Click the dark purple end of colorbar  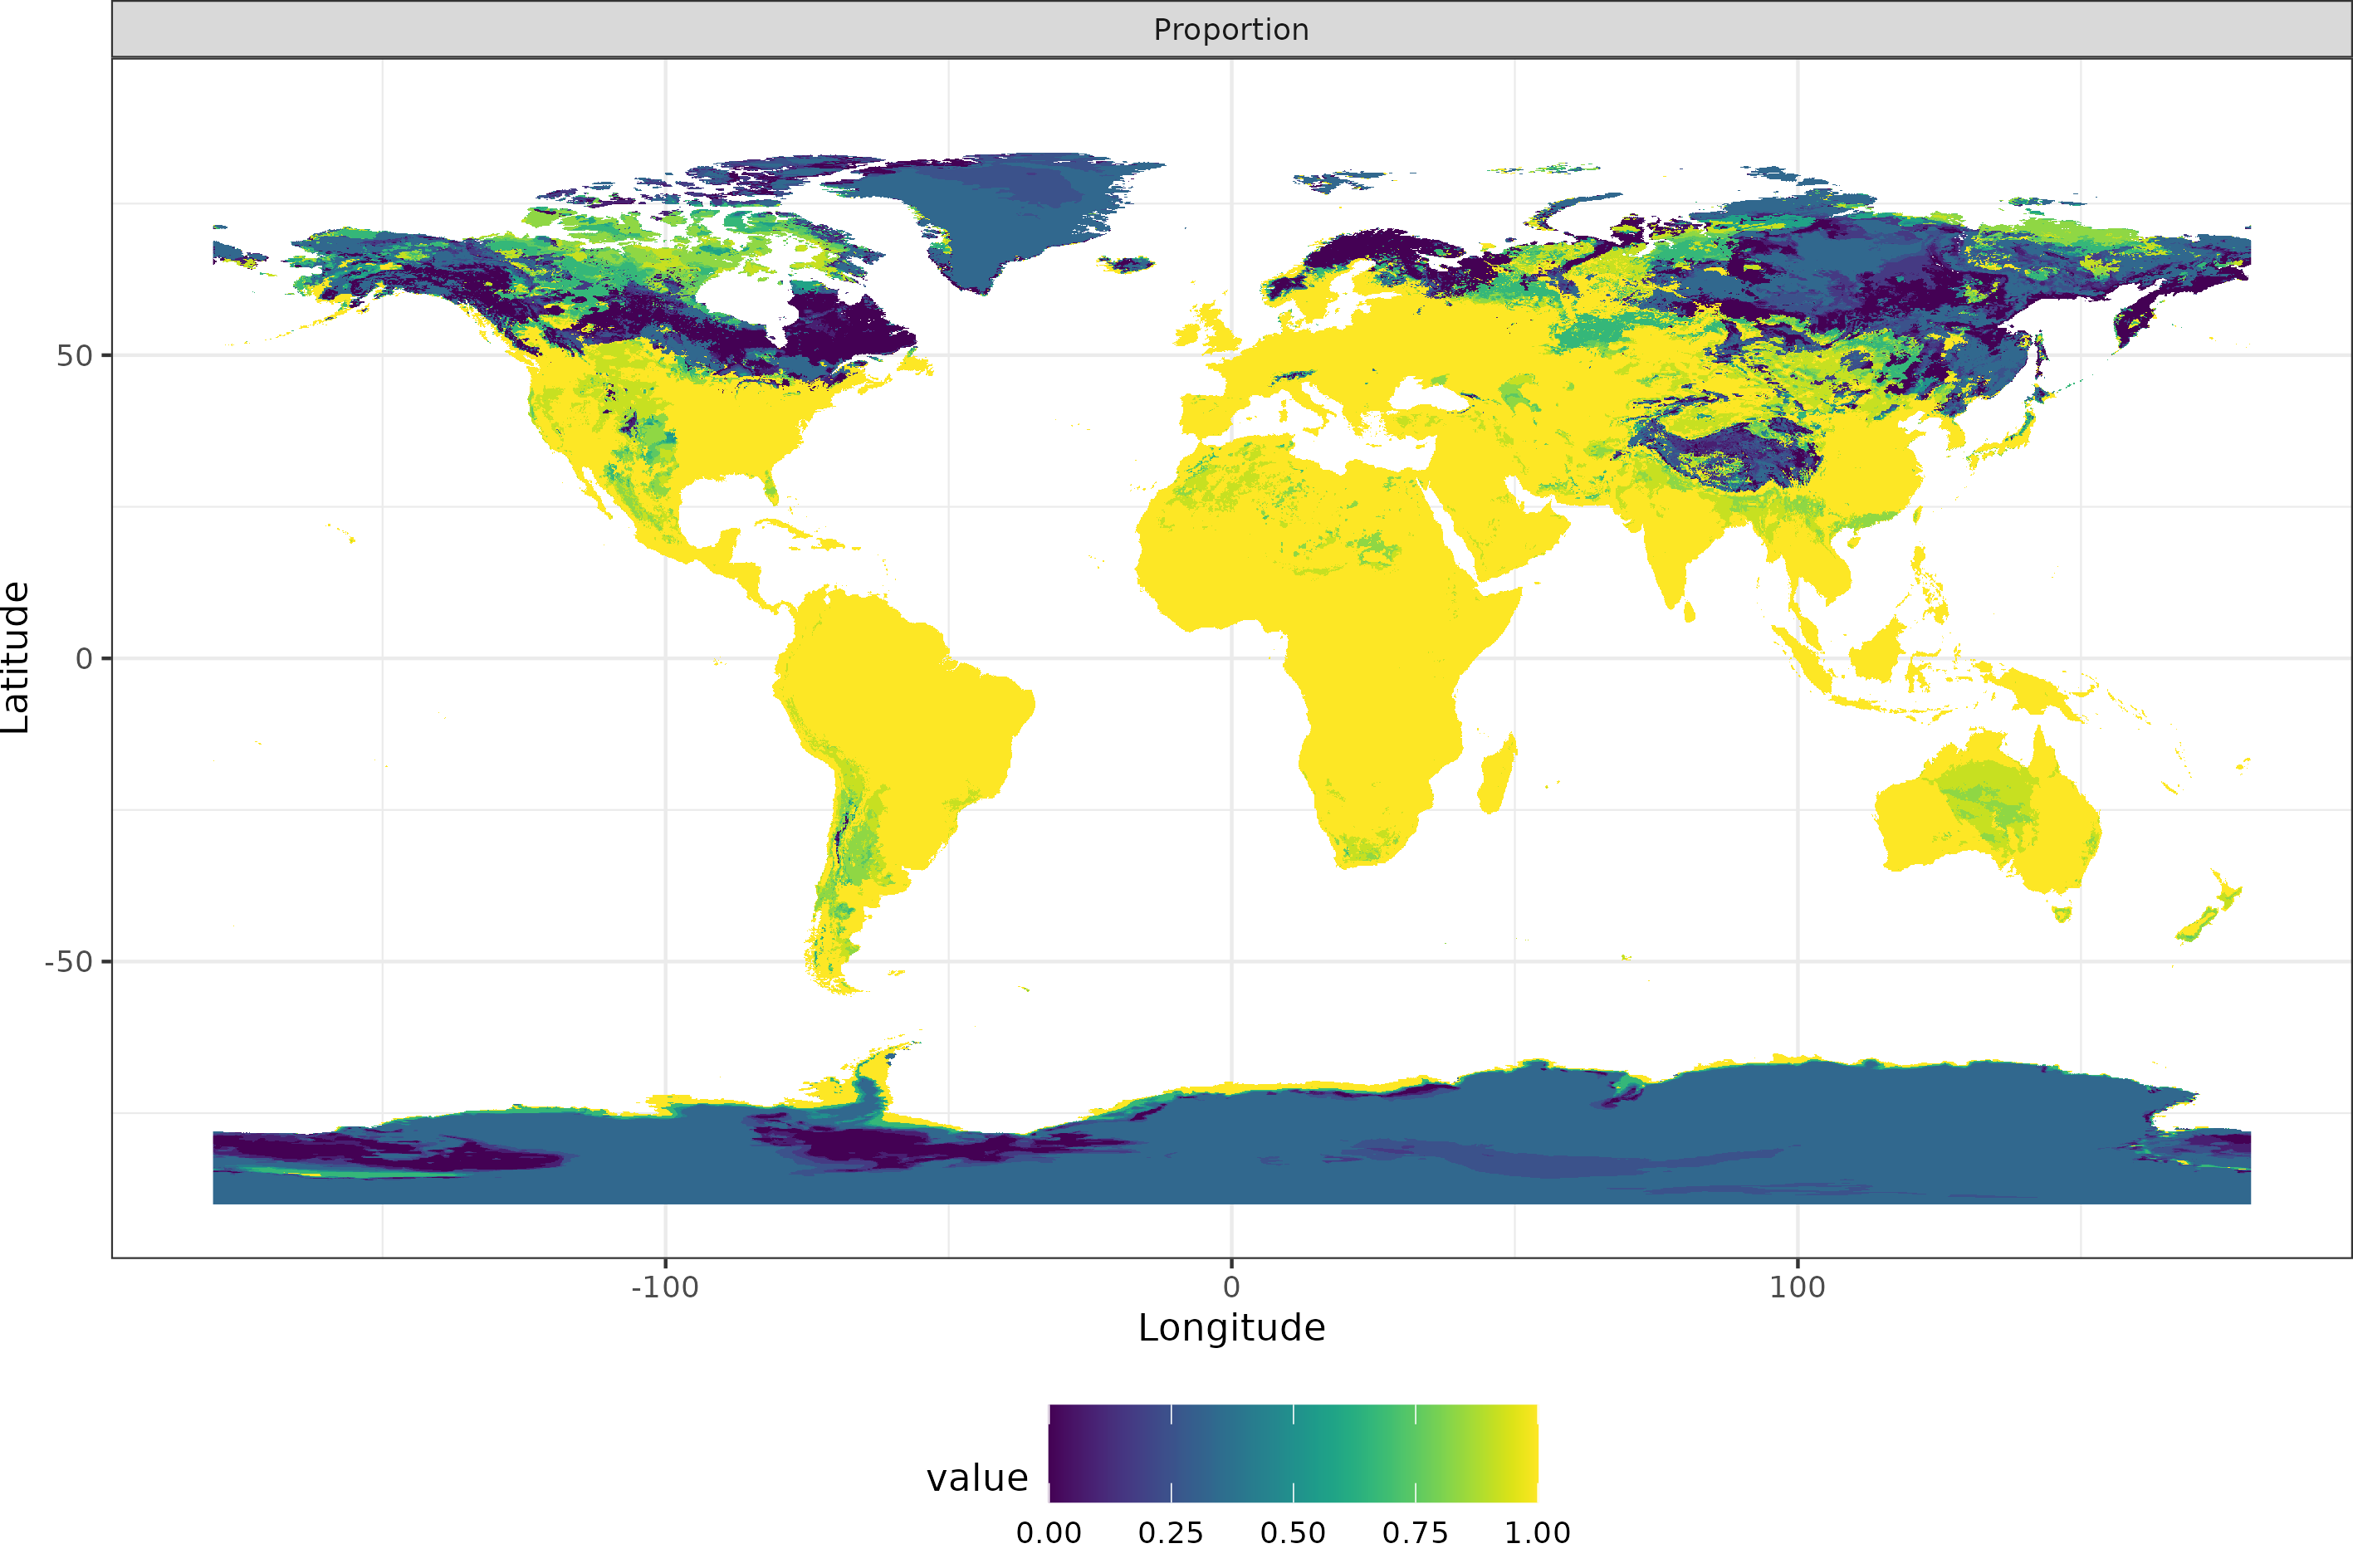[1060, 1453]
